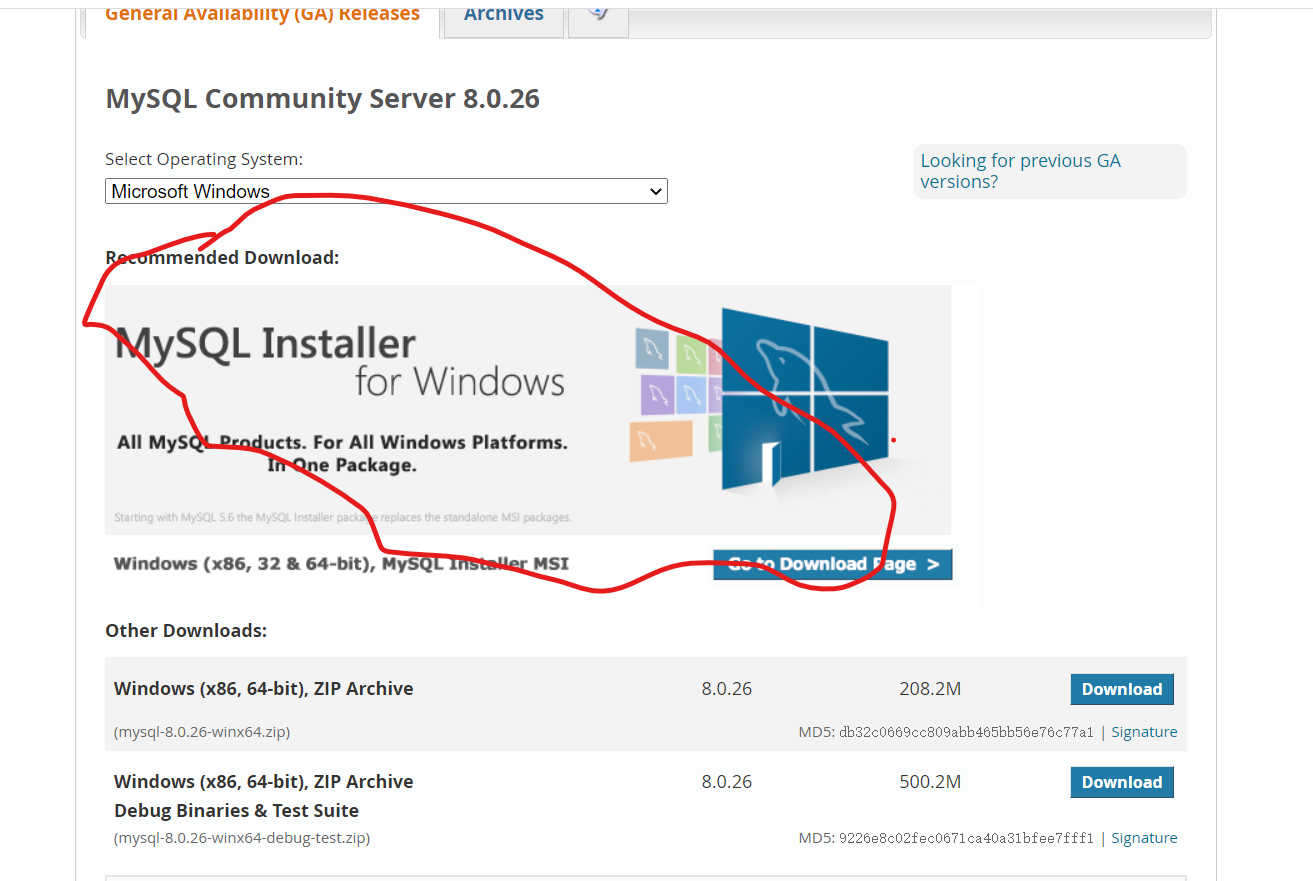Click the MD5 hash db32c0669cc809abb465bb56e76c77a1
1313x881 pixels.
click(966, 732)
